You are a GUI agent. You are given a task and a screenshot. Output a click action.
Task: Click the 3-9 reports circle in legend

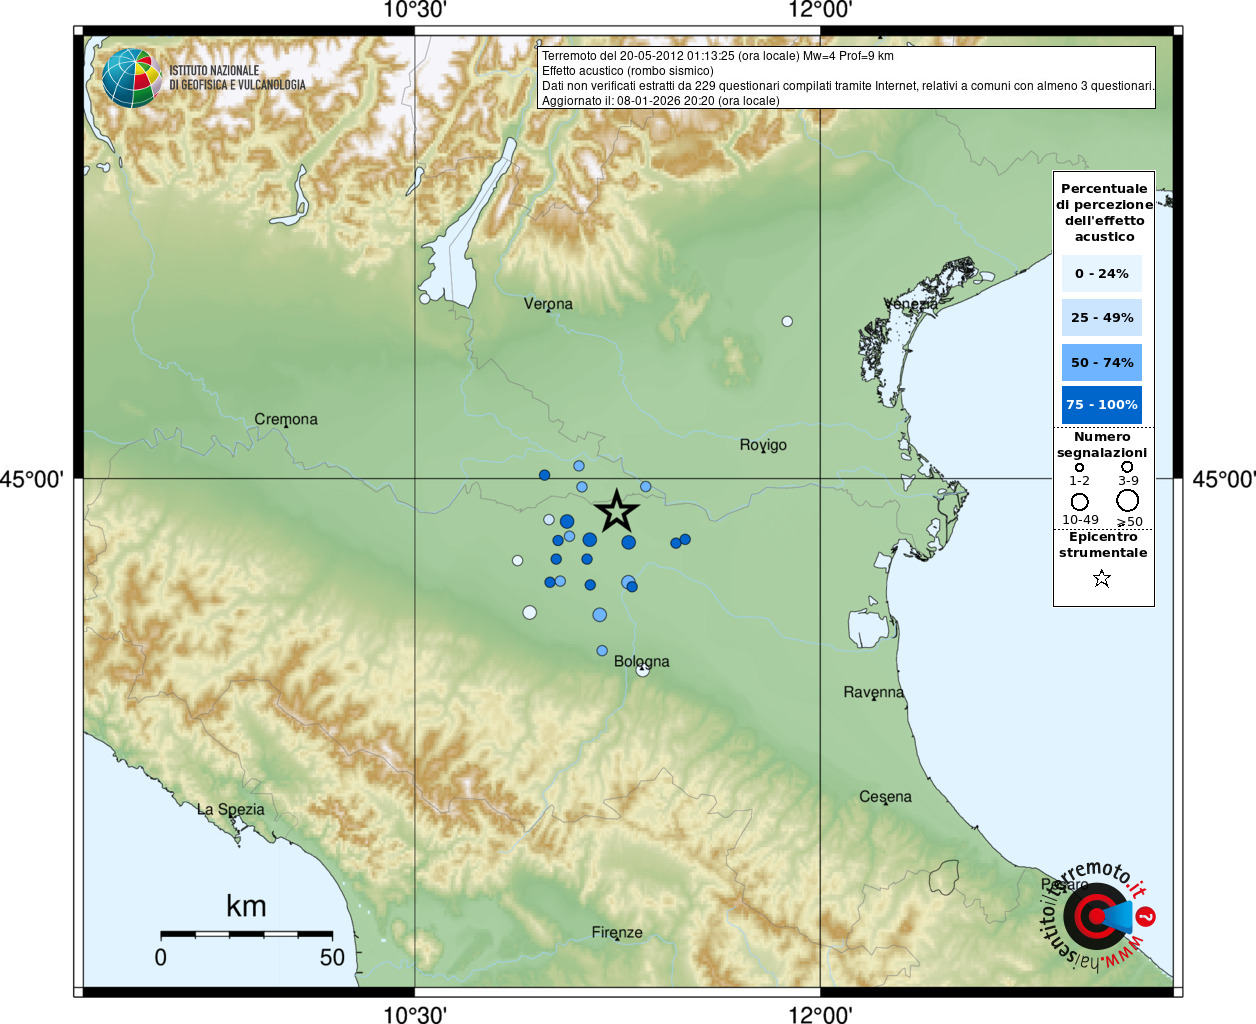click(1127, 466)
